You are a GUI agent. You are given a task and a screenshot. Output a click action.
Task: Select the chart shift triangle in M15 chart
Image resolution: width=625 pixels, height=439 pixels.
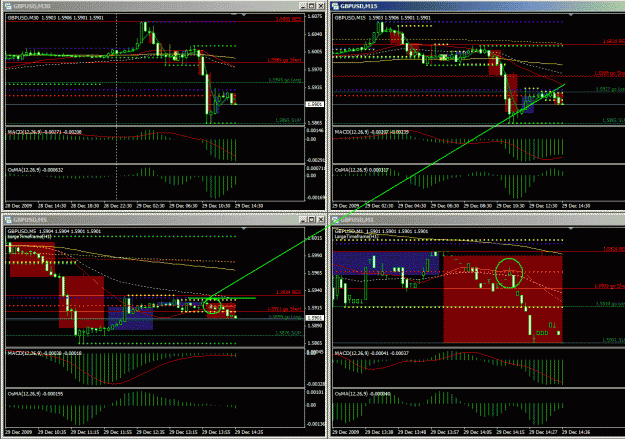click(571, 15)
